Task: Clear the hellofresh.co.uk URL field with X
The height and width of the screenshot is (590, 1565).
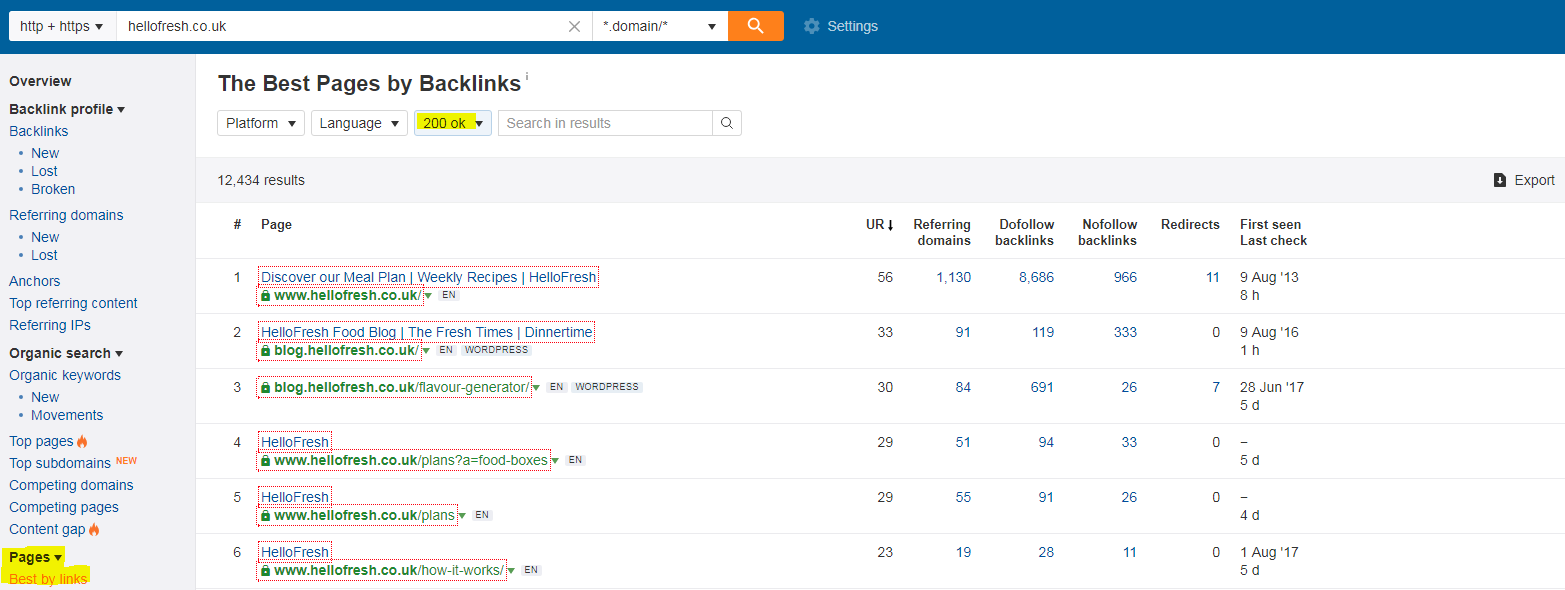Action: [574, 27]
